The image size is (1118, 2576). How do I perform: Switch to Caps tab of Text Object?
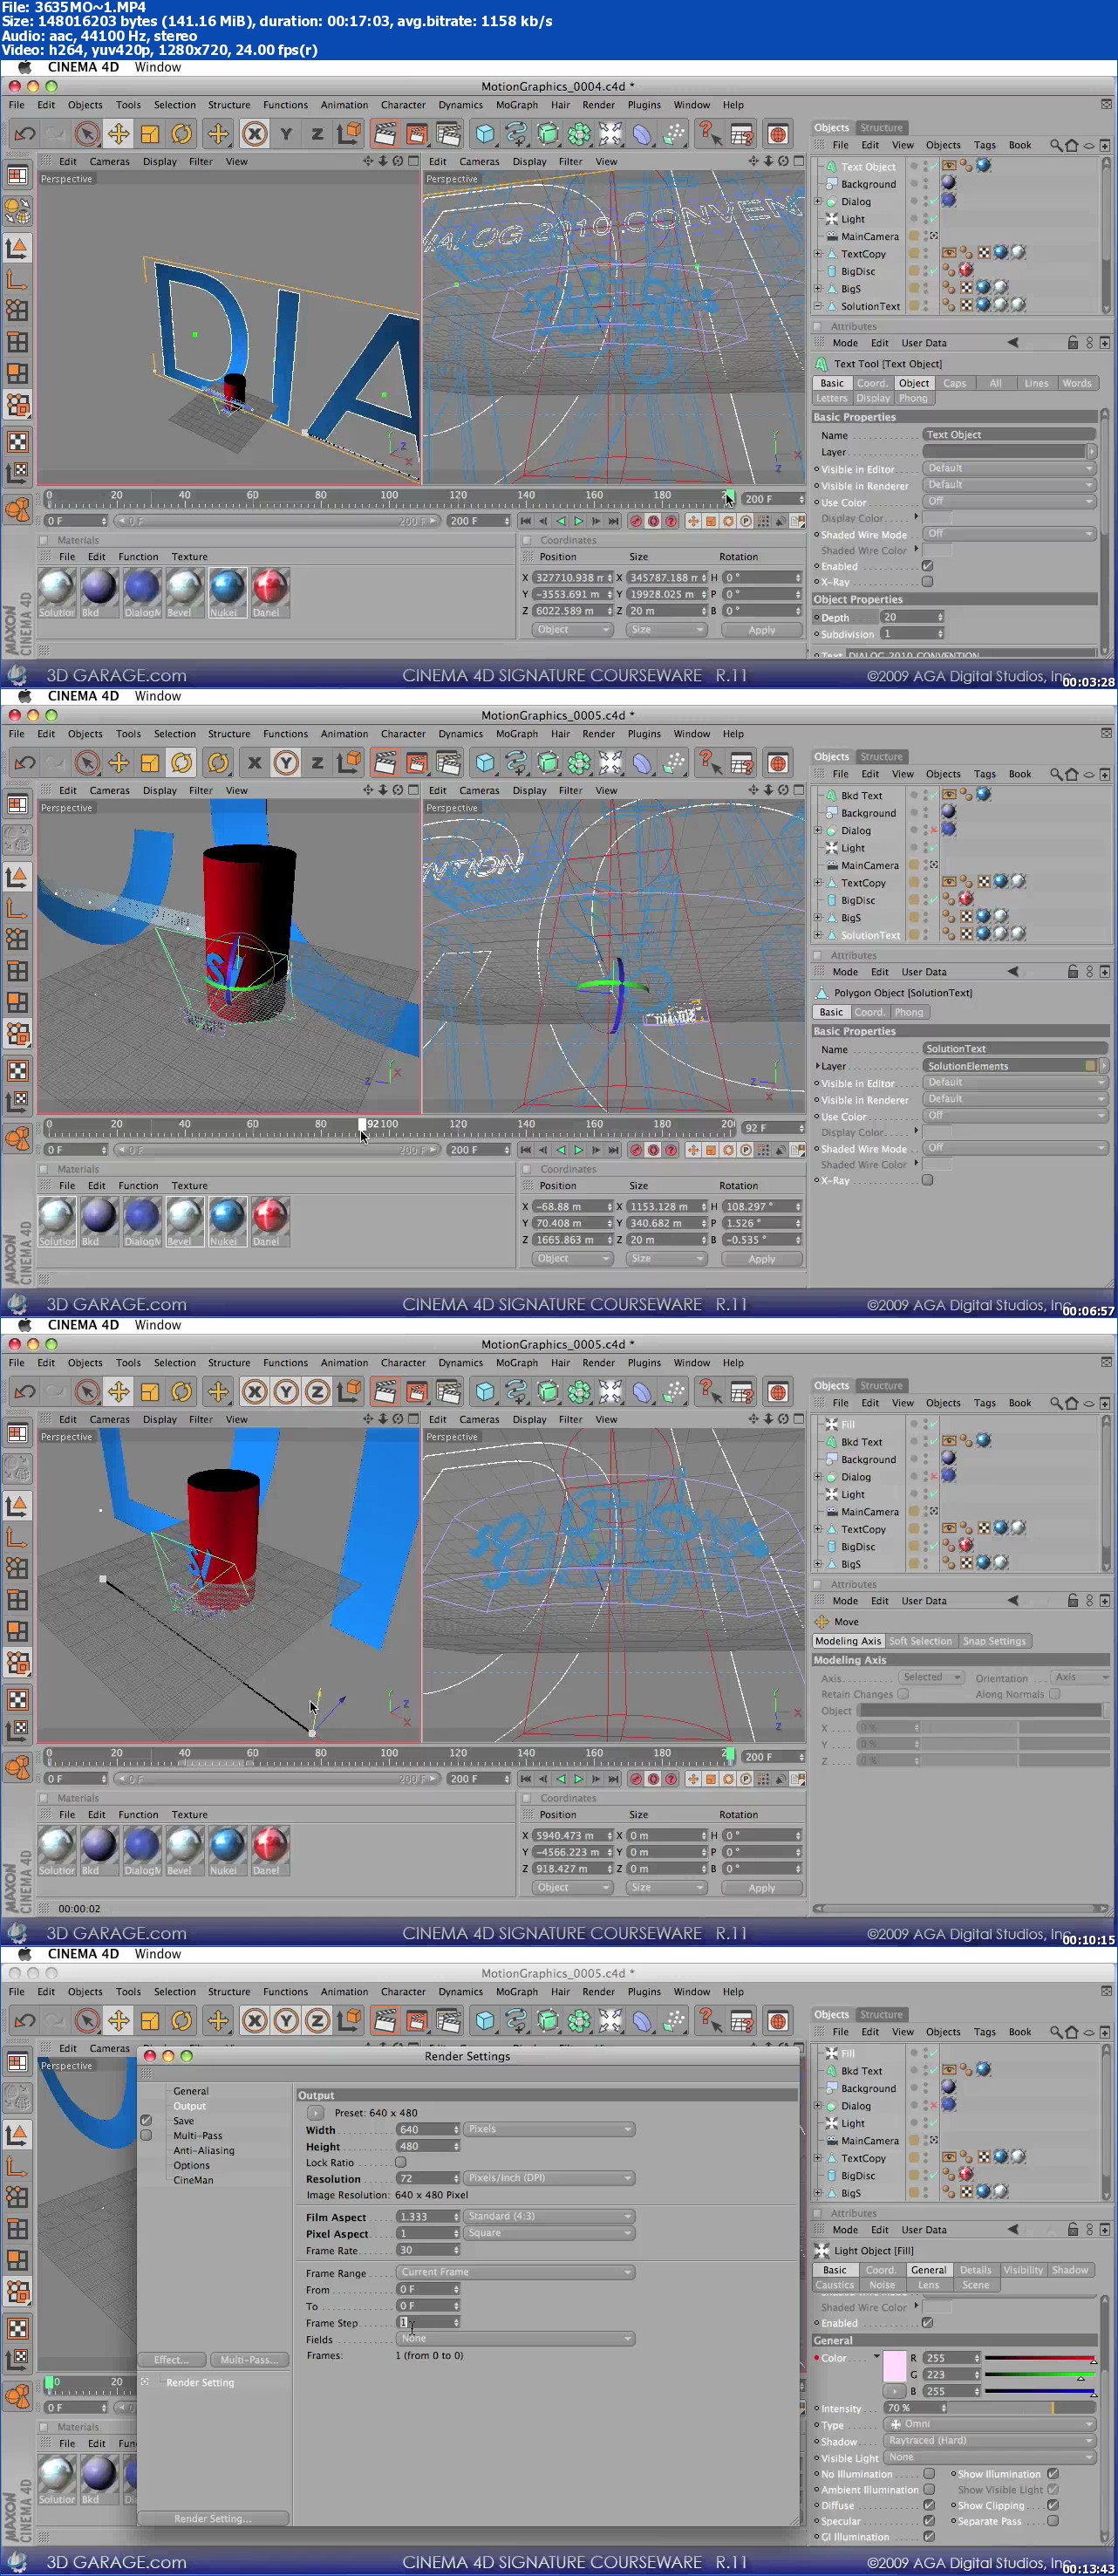(954, 383)
